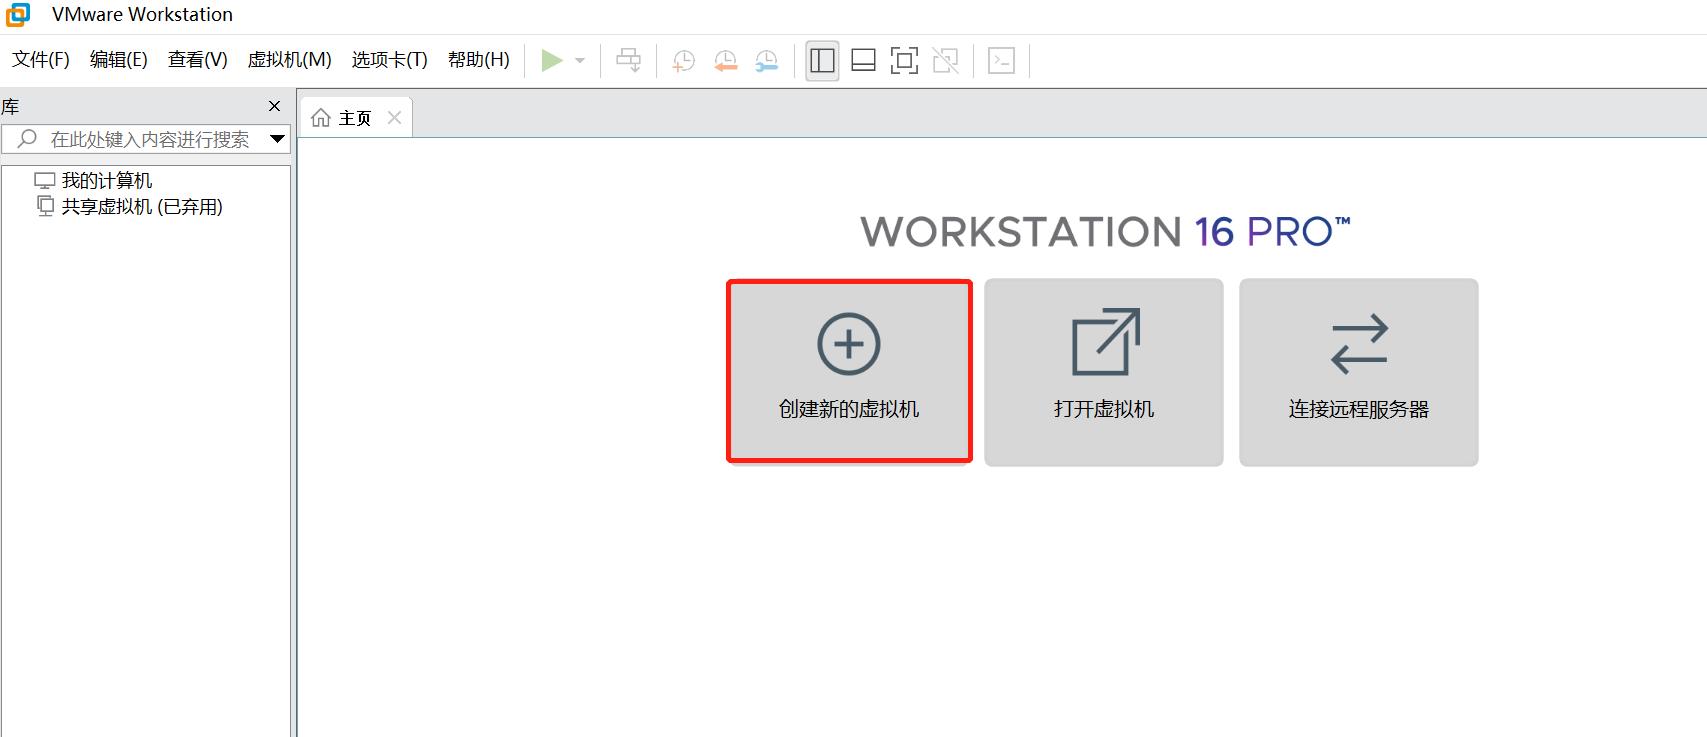Click the VMware Workstation title bar logo

click(18, 15)
